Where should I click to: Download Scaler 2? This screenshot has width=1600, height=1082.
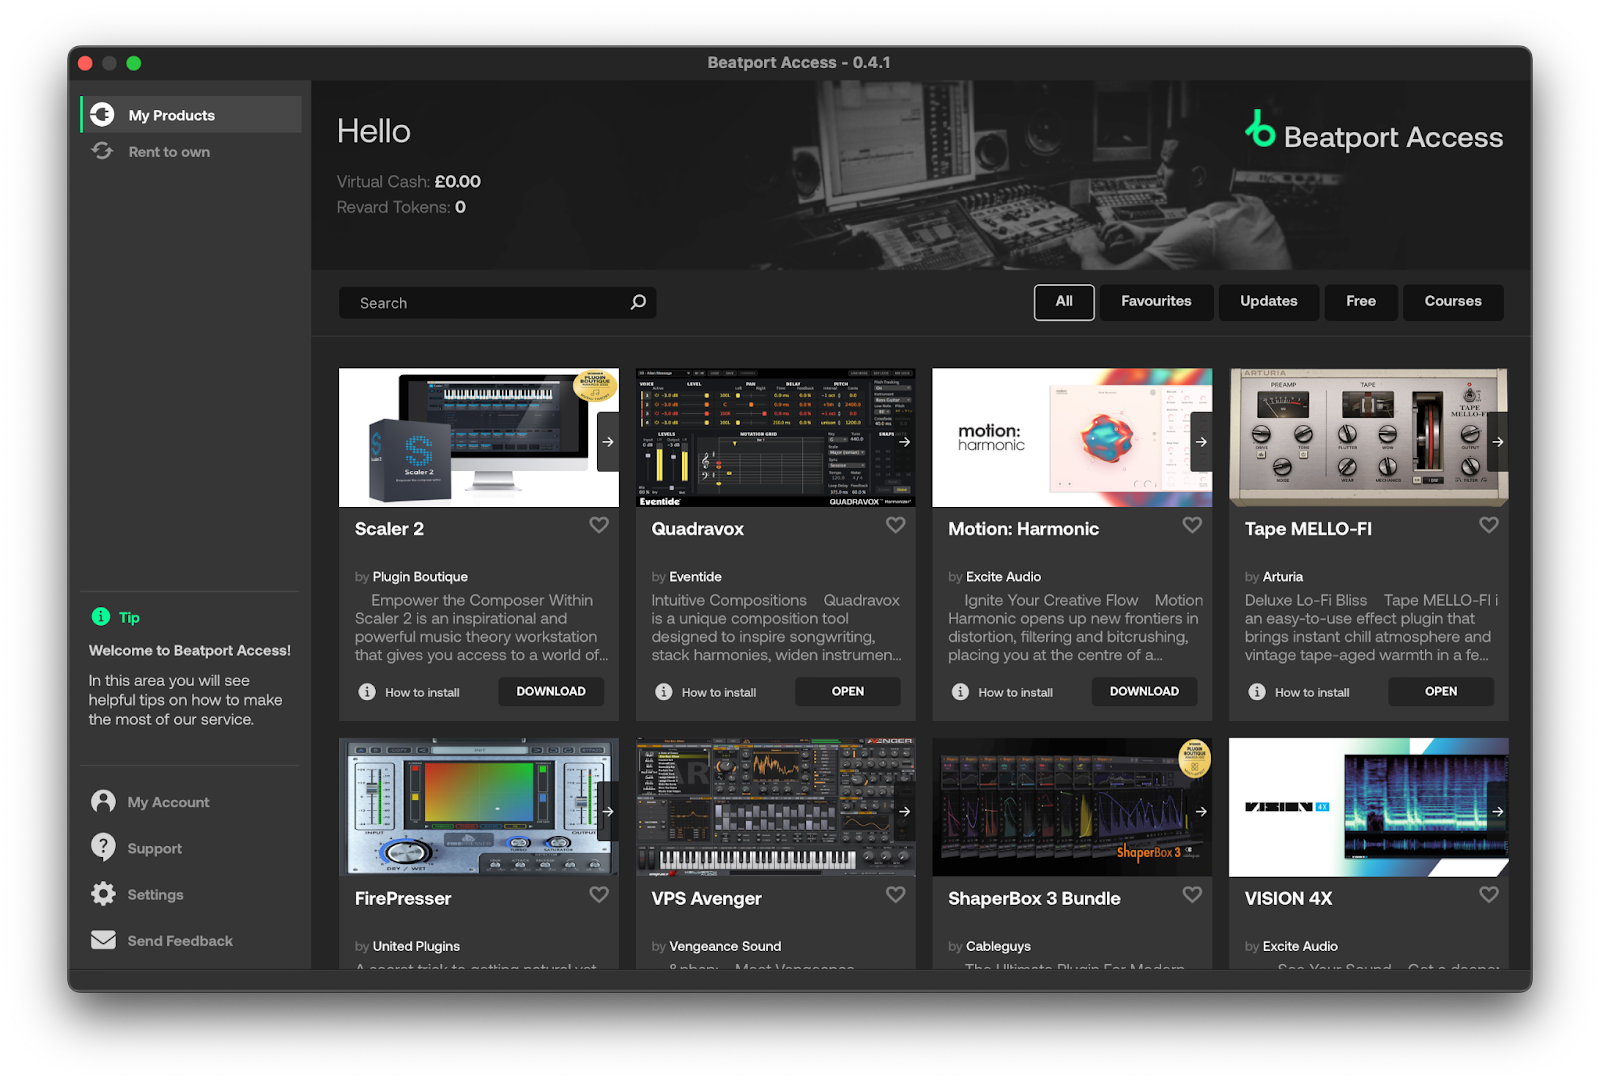click(551, 692)
